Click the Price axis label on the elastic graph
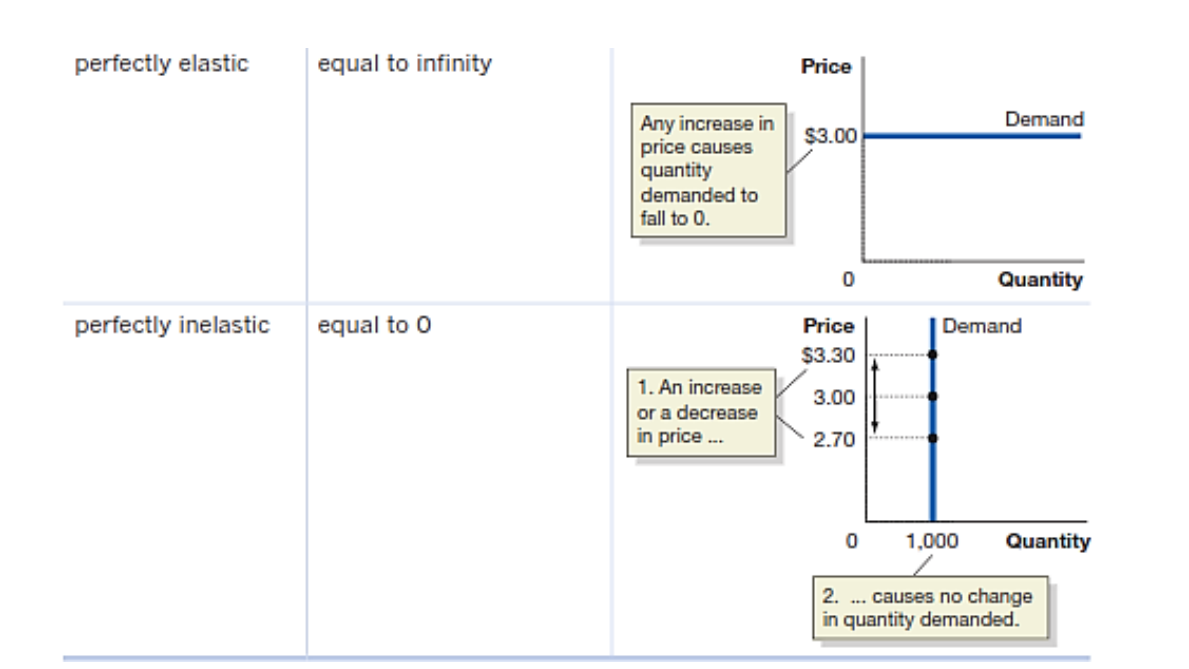This screenshot has width=1189, height=669. 827,67
